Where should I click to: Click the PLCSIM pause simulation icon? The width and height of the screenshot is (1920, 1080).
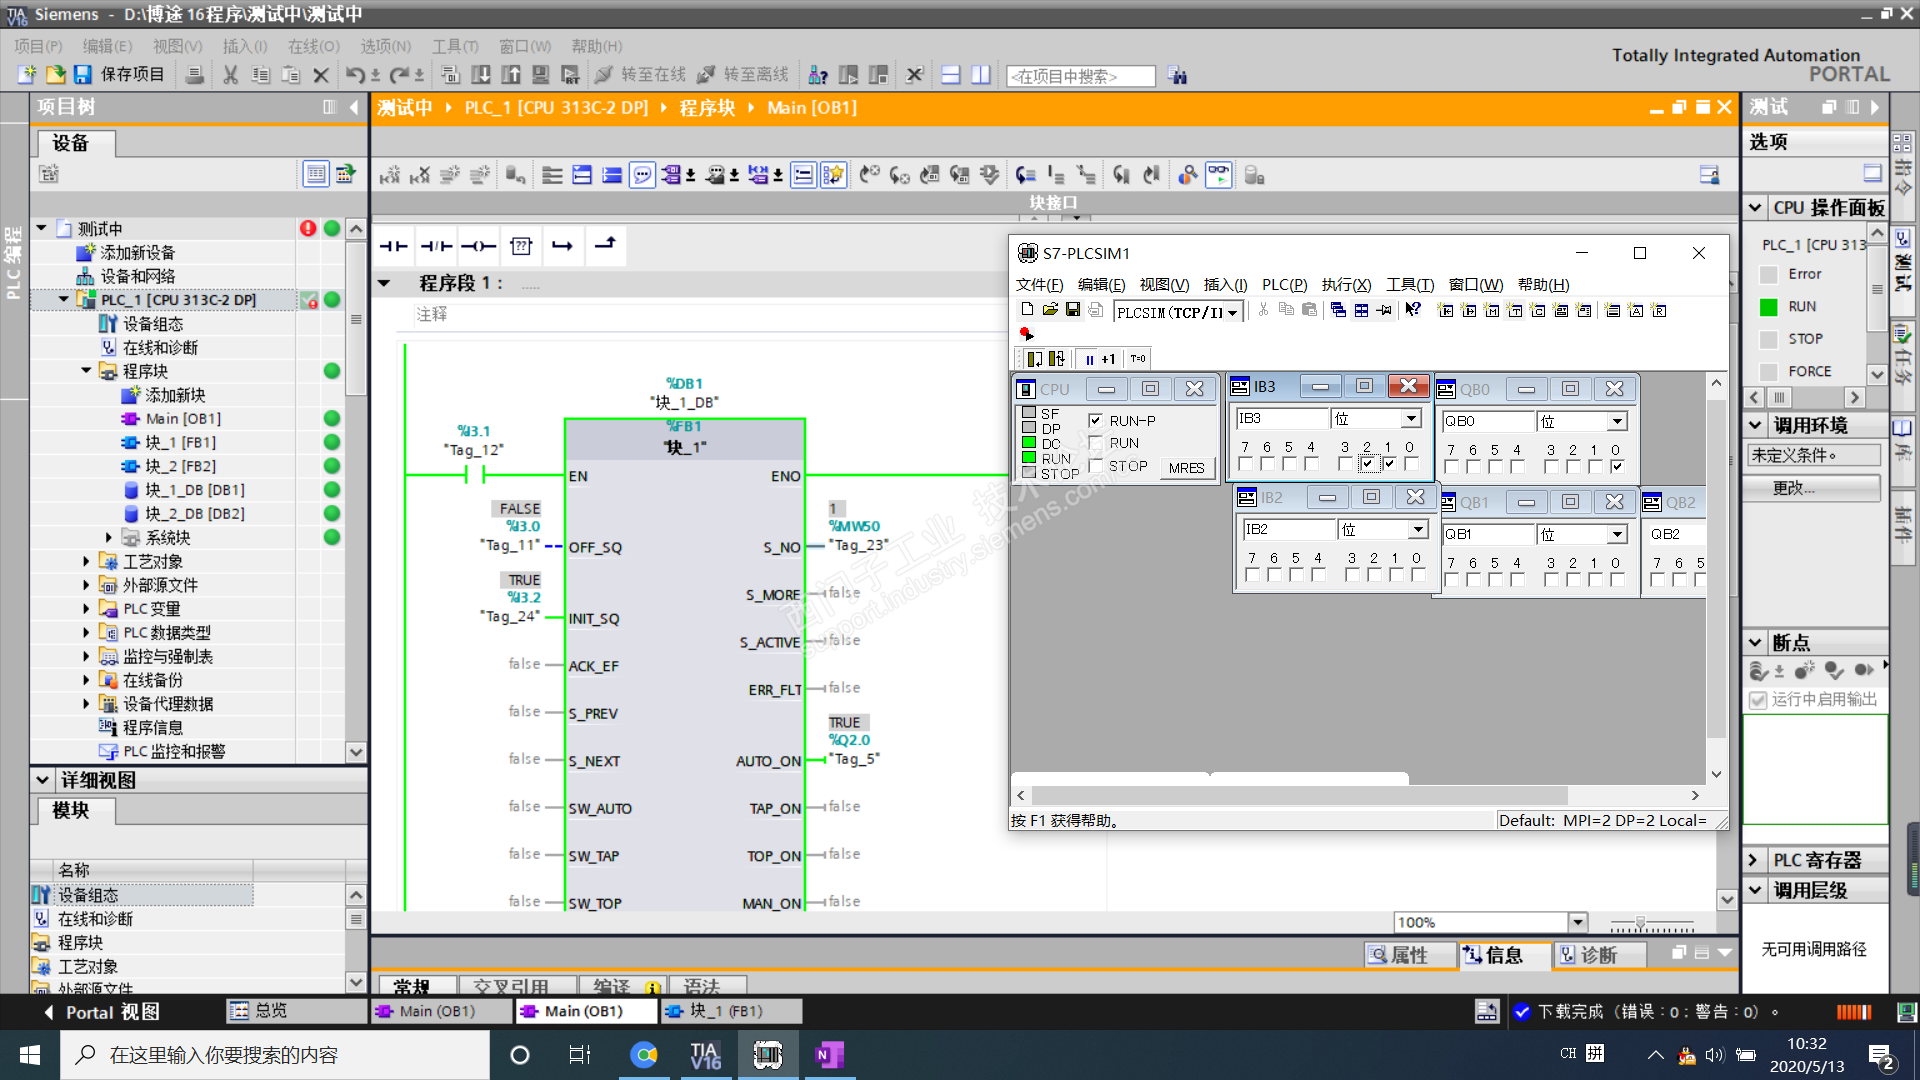click(x=1089, y=359)
